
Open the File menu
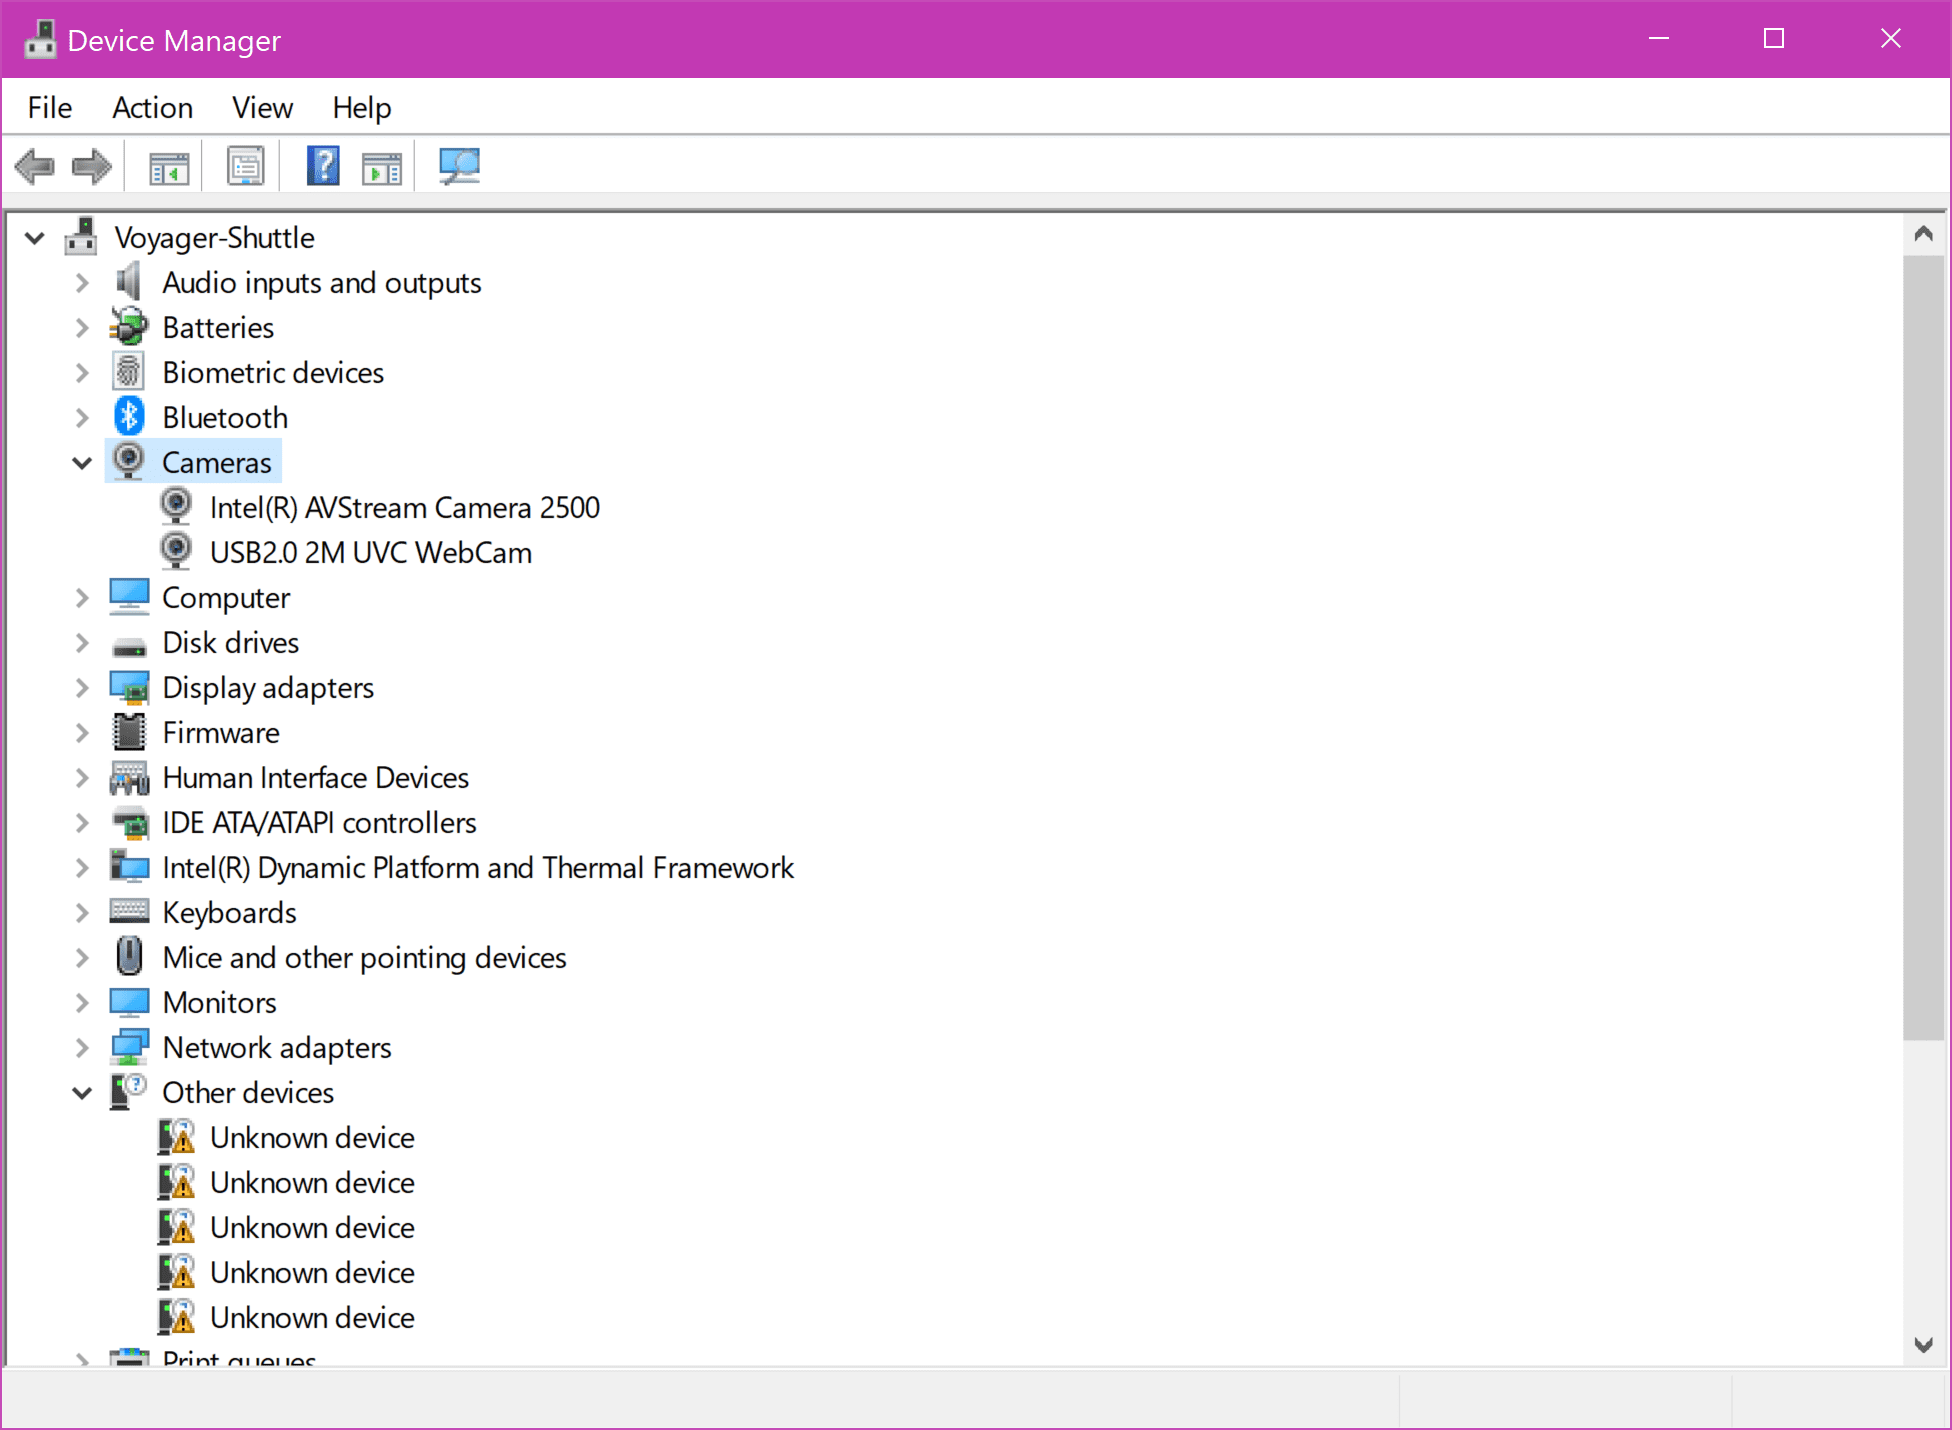(x=50, y=107)
